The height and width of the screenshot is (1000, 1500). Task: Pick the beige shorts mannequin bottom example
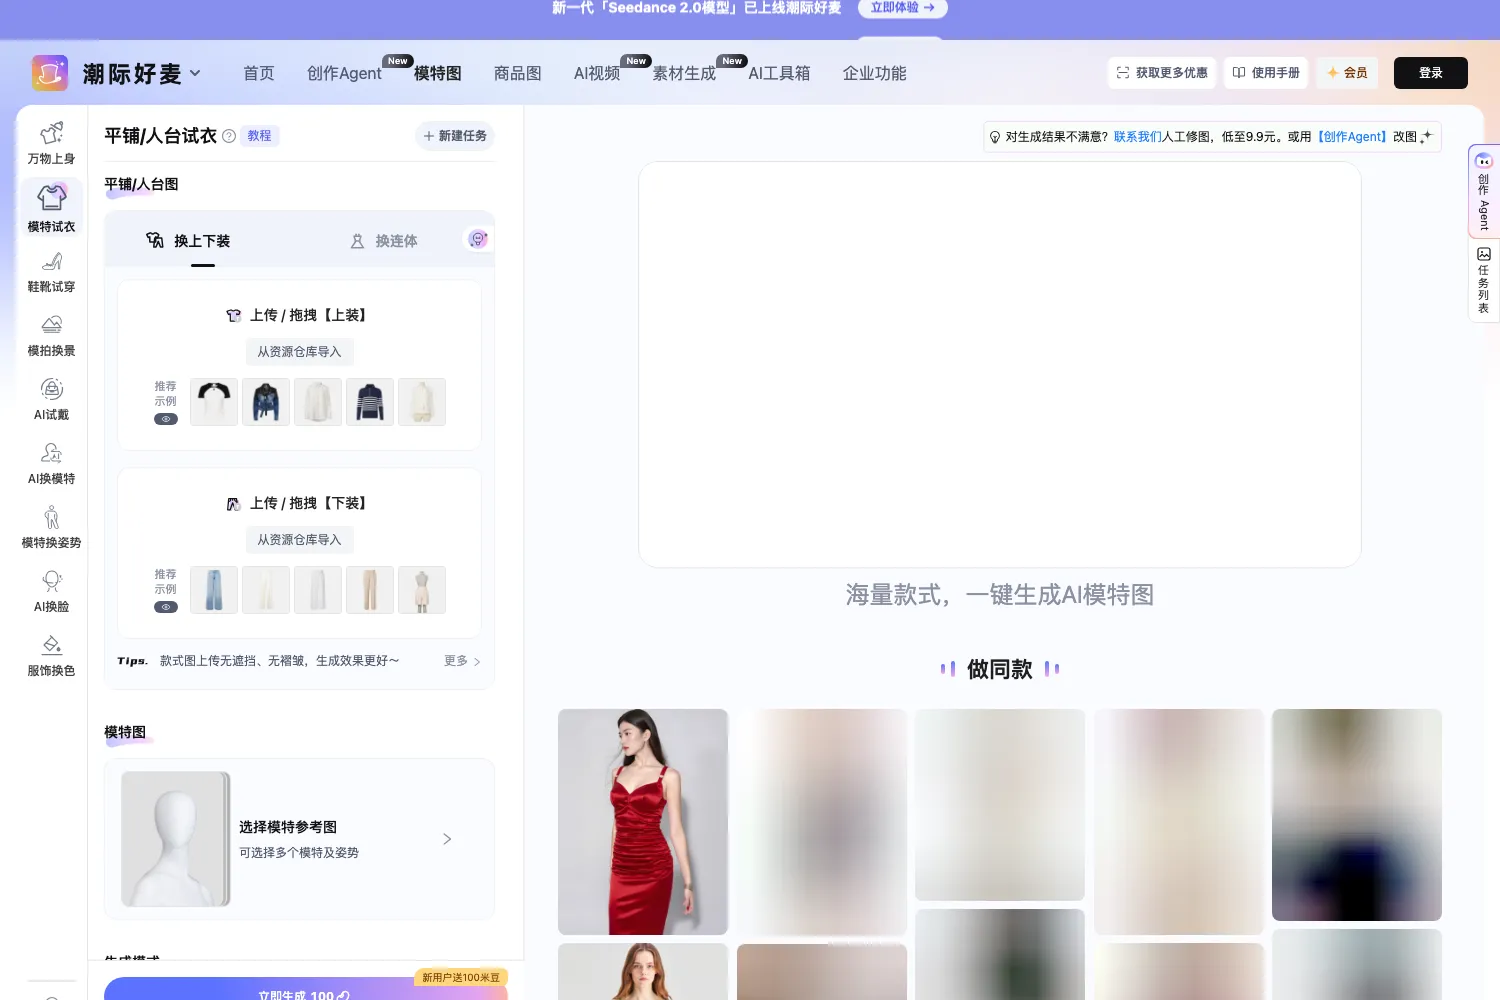(x=422, y=590)
